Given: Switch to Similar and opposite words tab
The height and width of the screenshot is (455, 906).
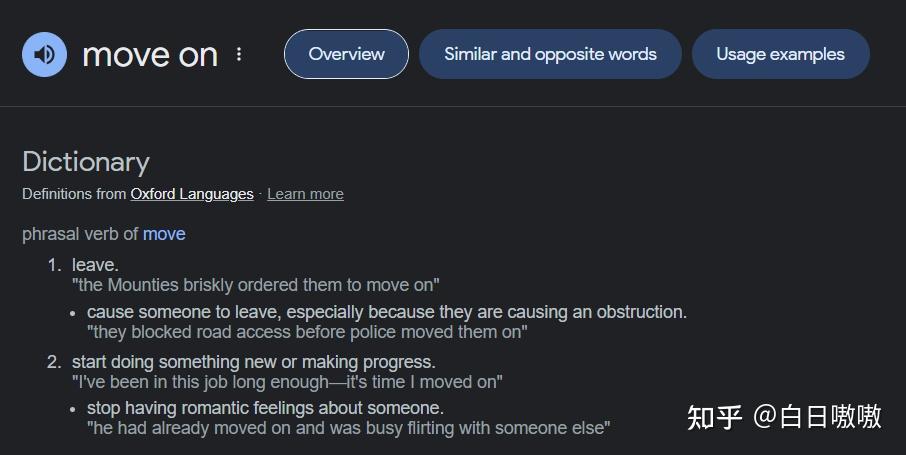Looking at the screenshot, I should (550, 54).
